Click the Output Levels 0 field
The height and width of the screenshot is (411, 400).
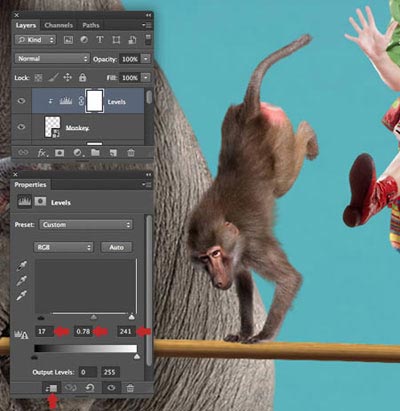[87, 372]
